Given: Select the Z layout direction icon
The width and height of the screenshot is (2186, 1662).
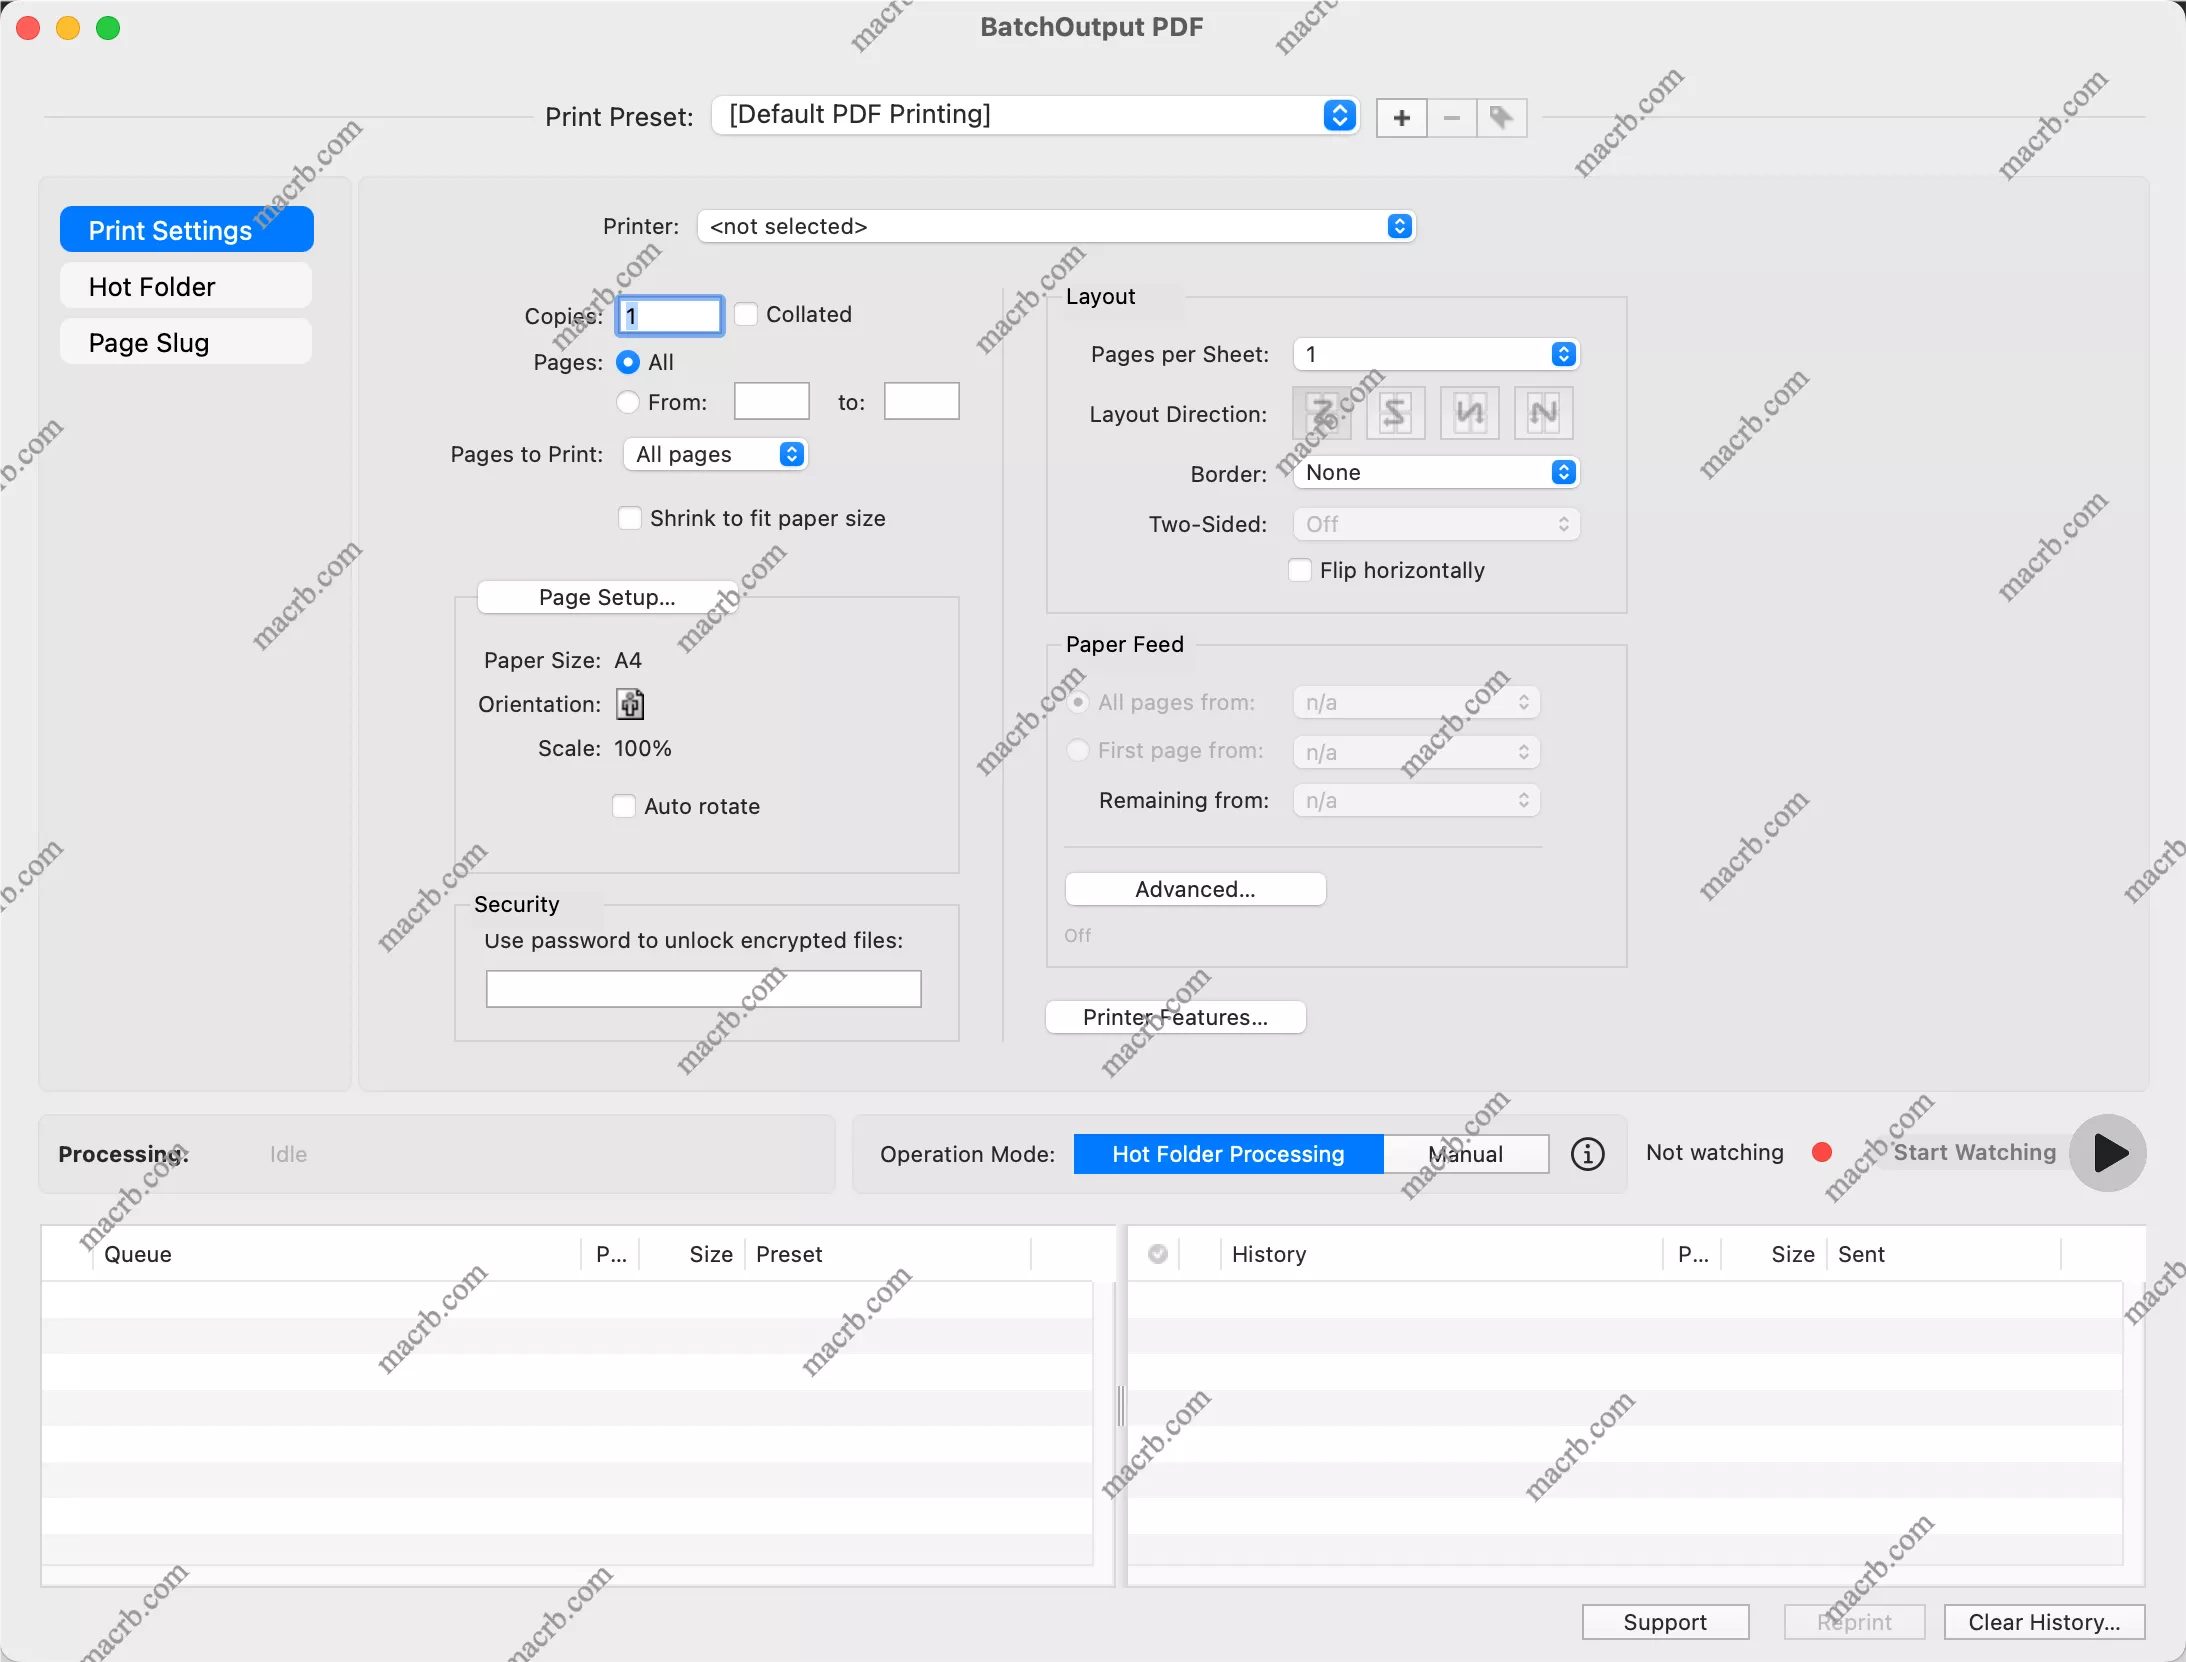Looking at the screenshot, I should pos(1322,413).
